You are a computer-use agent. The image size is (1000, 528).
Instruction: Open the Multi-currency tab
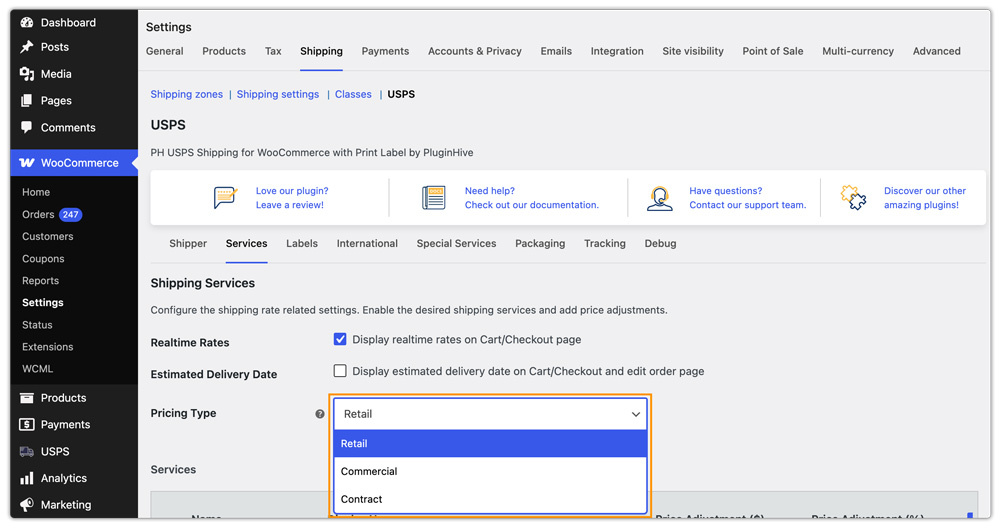pyautogui.click(x=858, y=51)
